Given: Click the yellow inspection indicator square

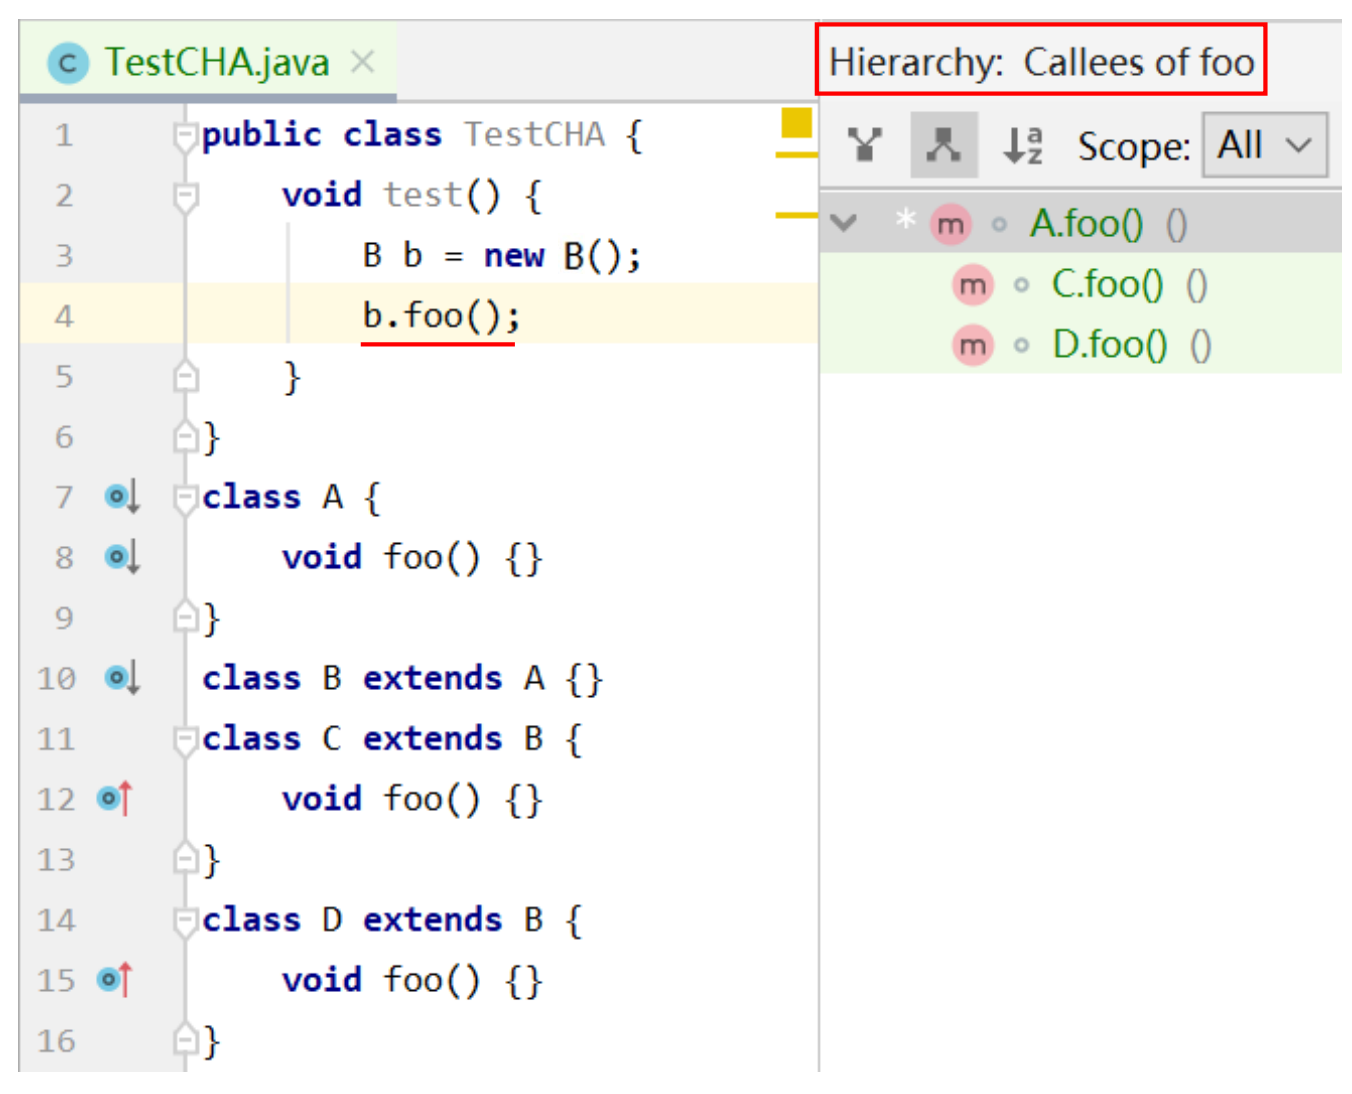Looking at the screenshot, I should coord(797,121).
